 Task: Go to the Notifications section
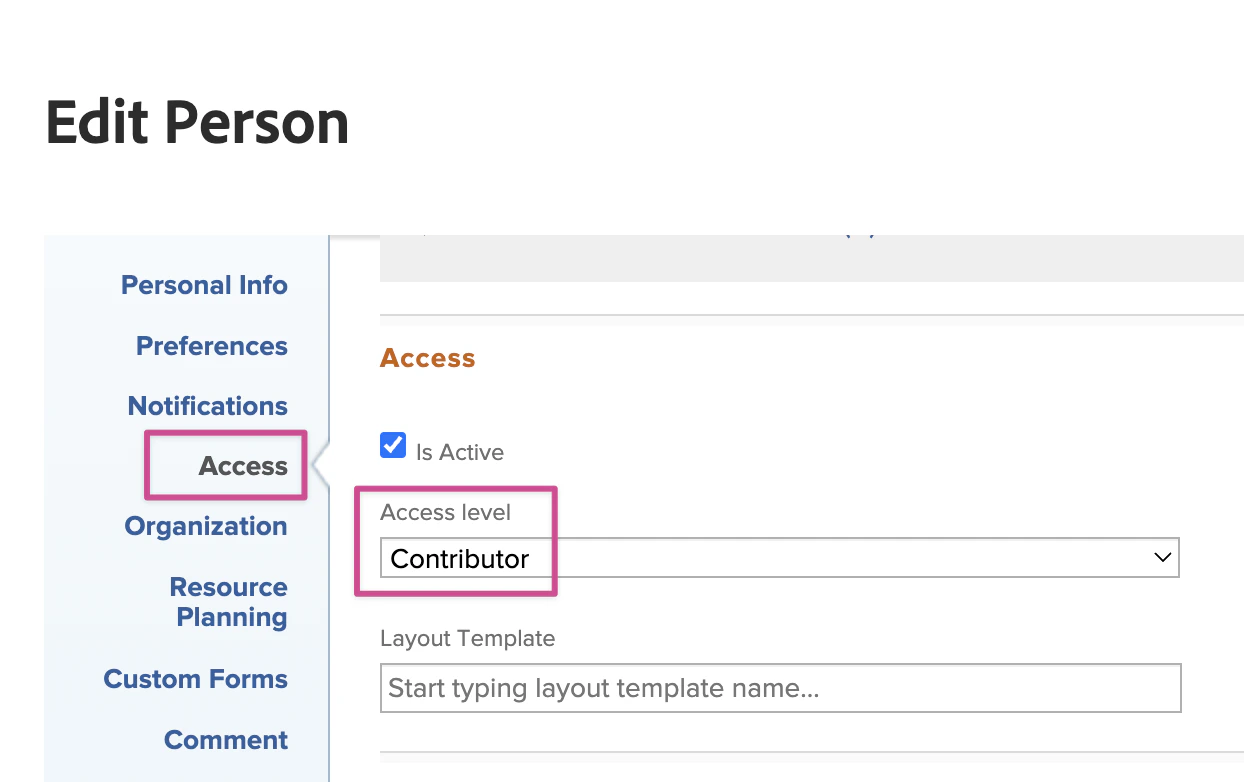(x=207, y=406)
